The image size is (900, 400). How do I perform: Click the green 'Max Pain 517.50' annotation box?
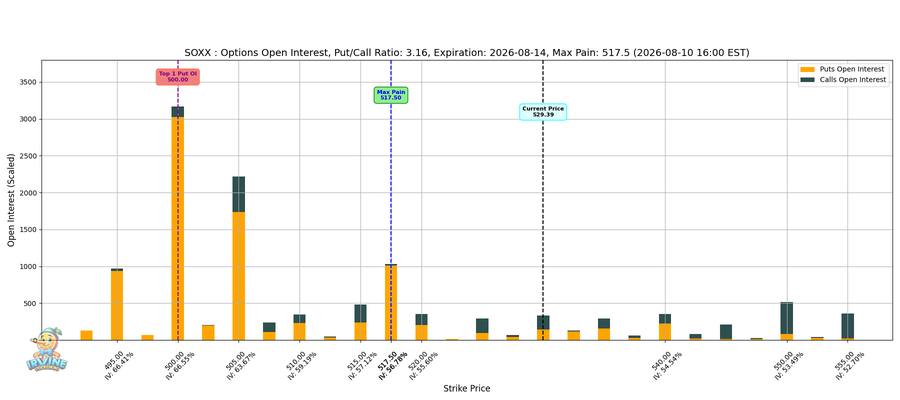pos(391,95)
